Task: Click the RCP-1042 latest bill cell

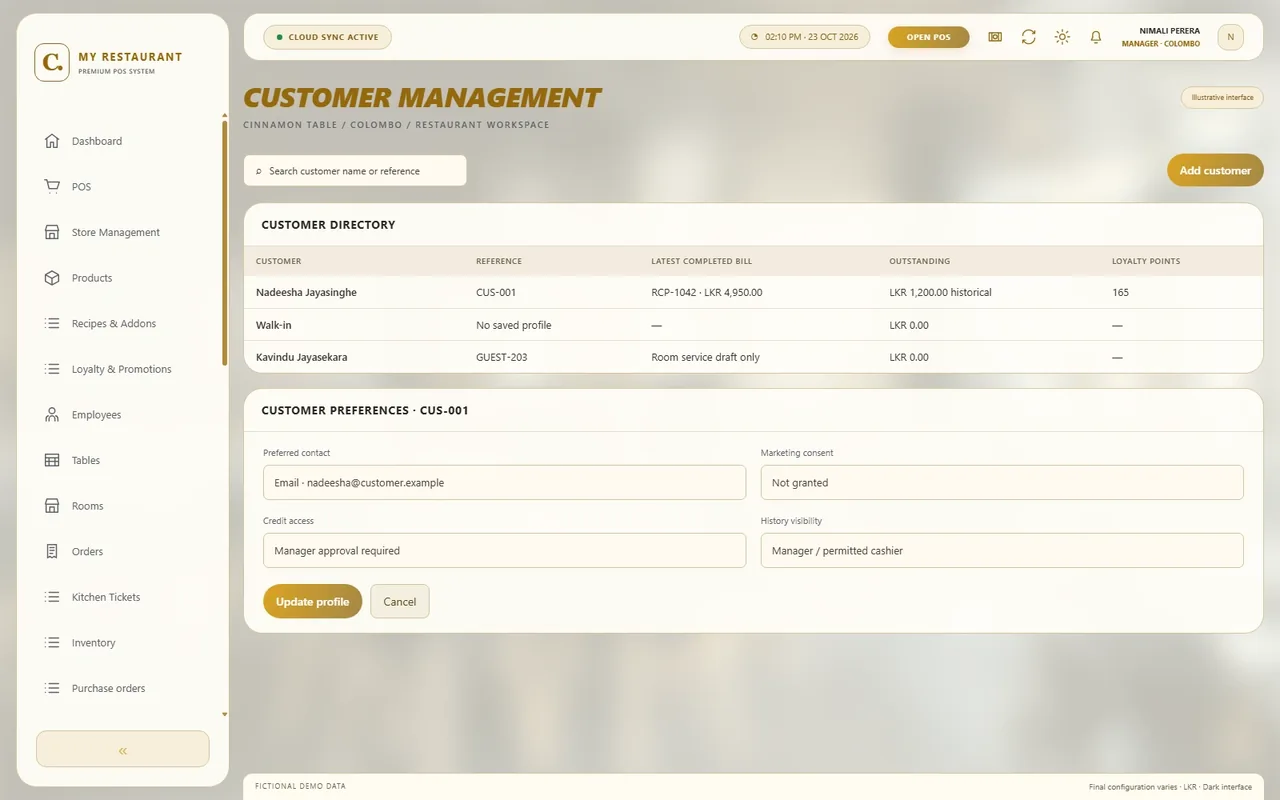Action: [707, 292]
